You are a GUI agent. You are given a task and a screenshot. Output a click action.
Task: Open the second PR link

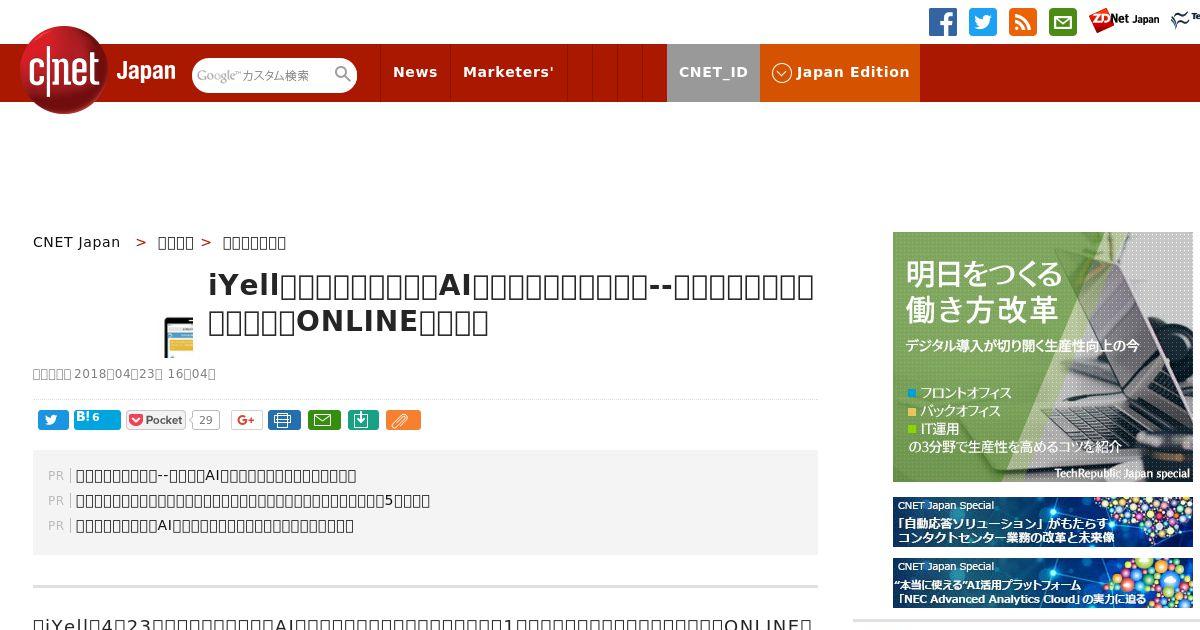click(253, 501)
